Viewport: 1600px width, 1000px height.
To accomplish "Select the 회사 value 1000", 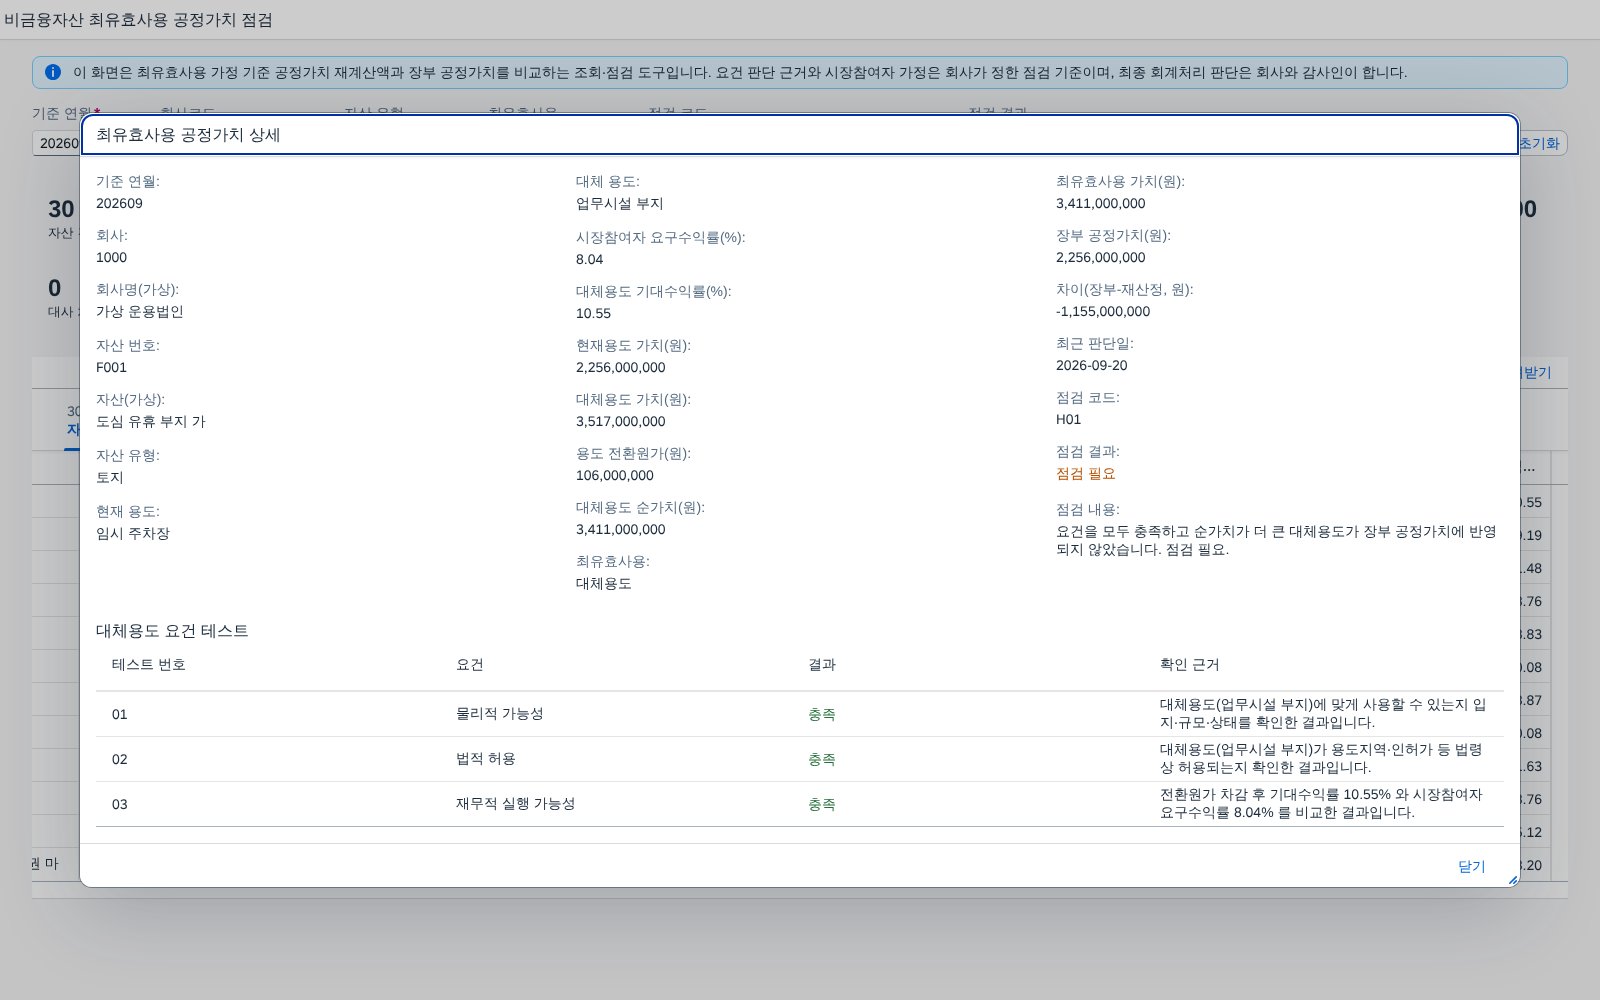I will pyautogui.click(x=111, y=257).
